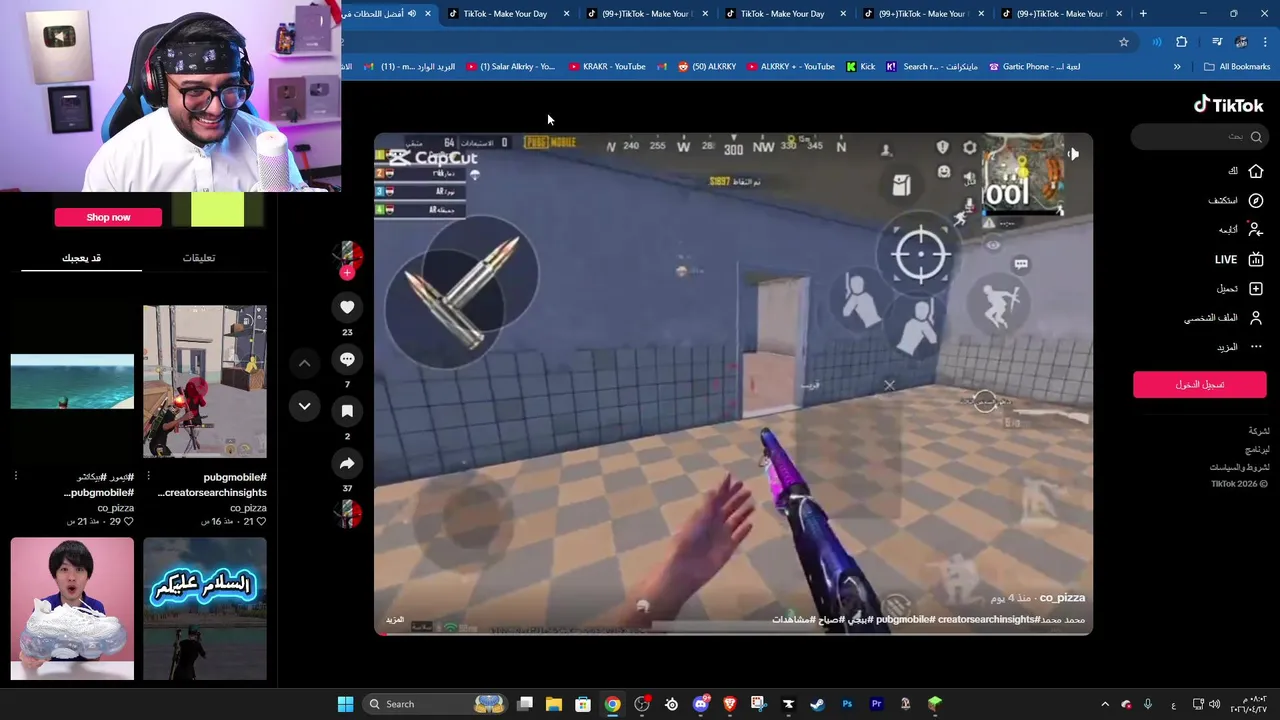Open Premiere Pro from the taskbar
The width and height of the screenshot is (1280, 720).
(x=876, y=704)
